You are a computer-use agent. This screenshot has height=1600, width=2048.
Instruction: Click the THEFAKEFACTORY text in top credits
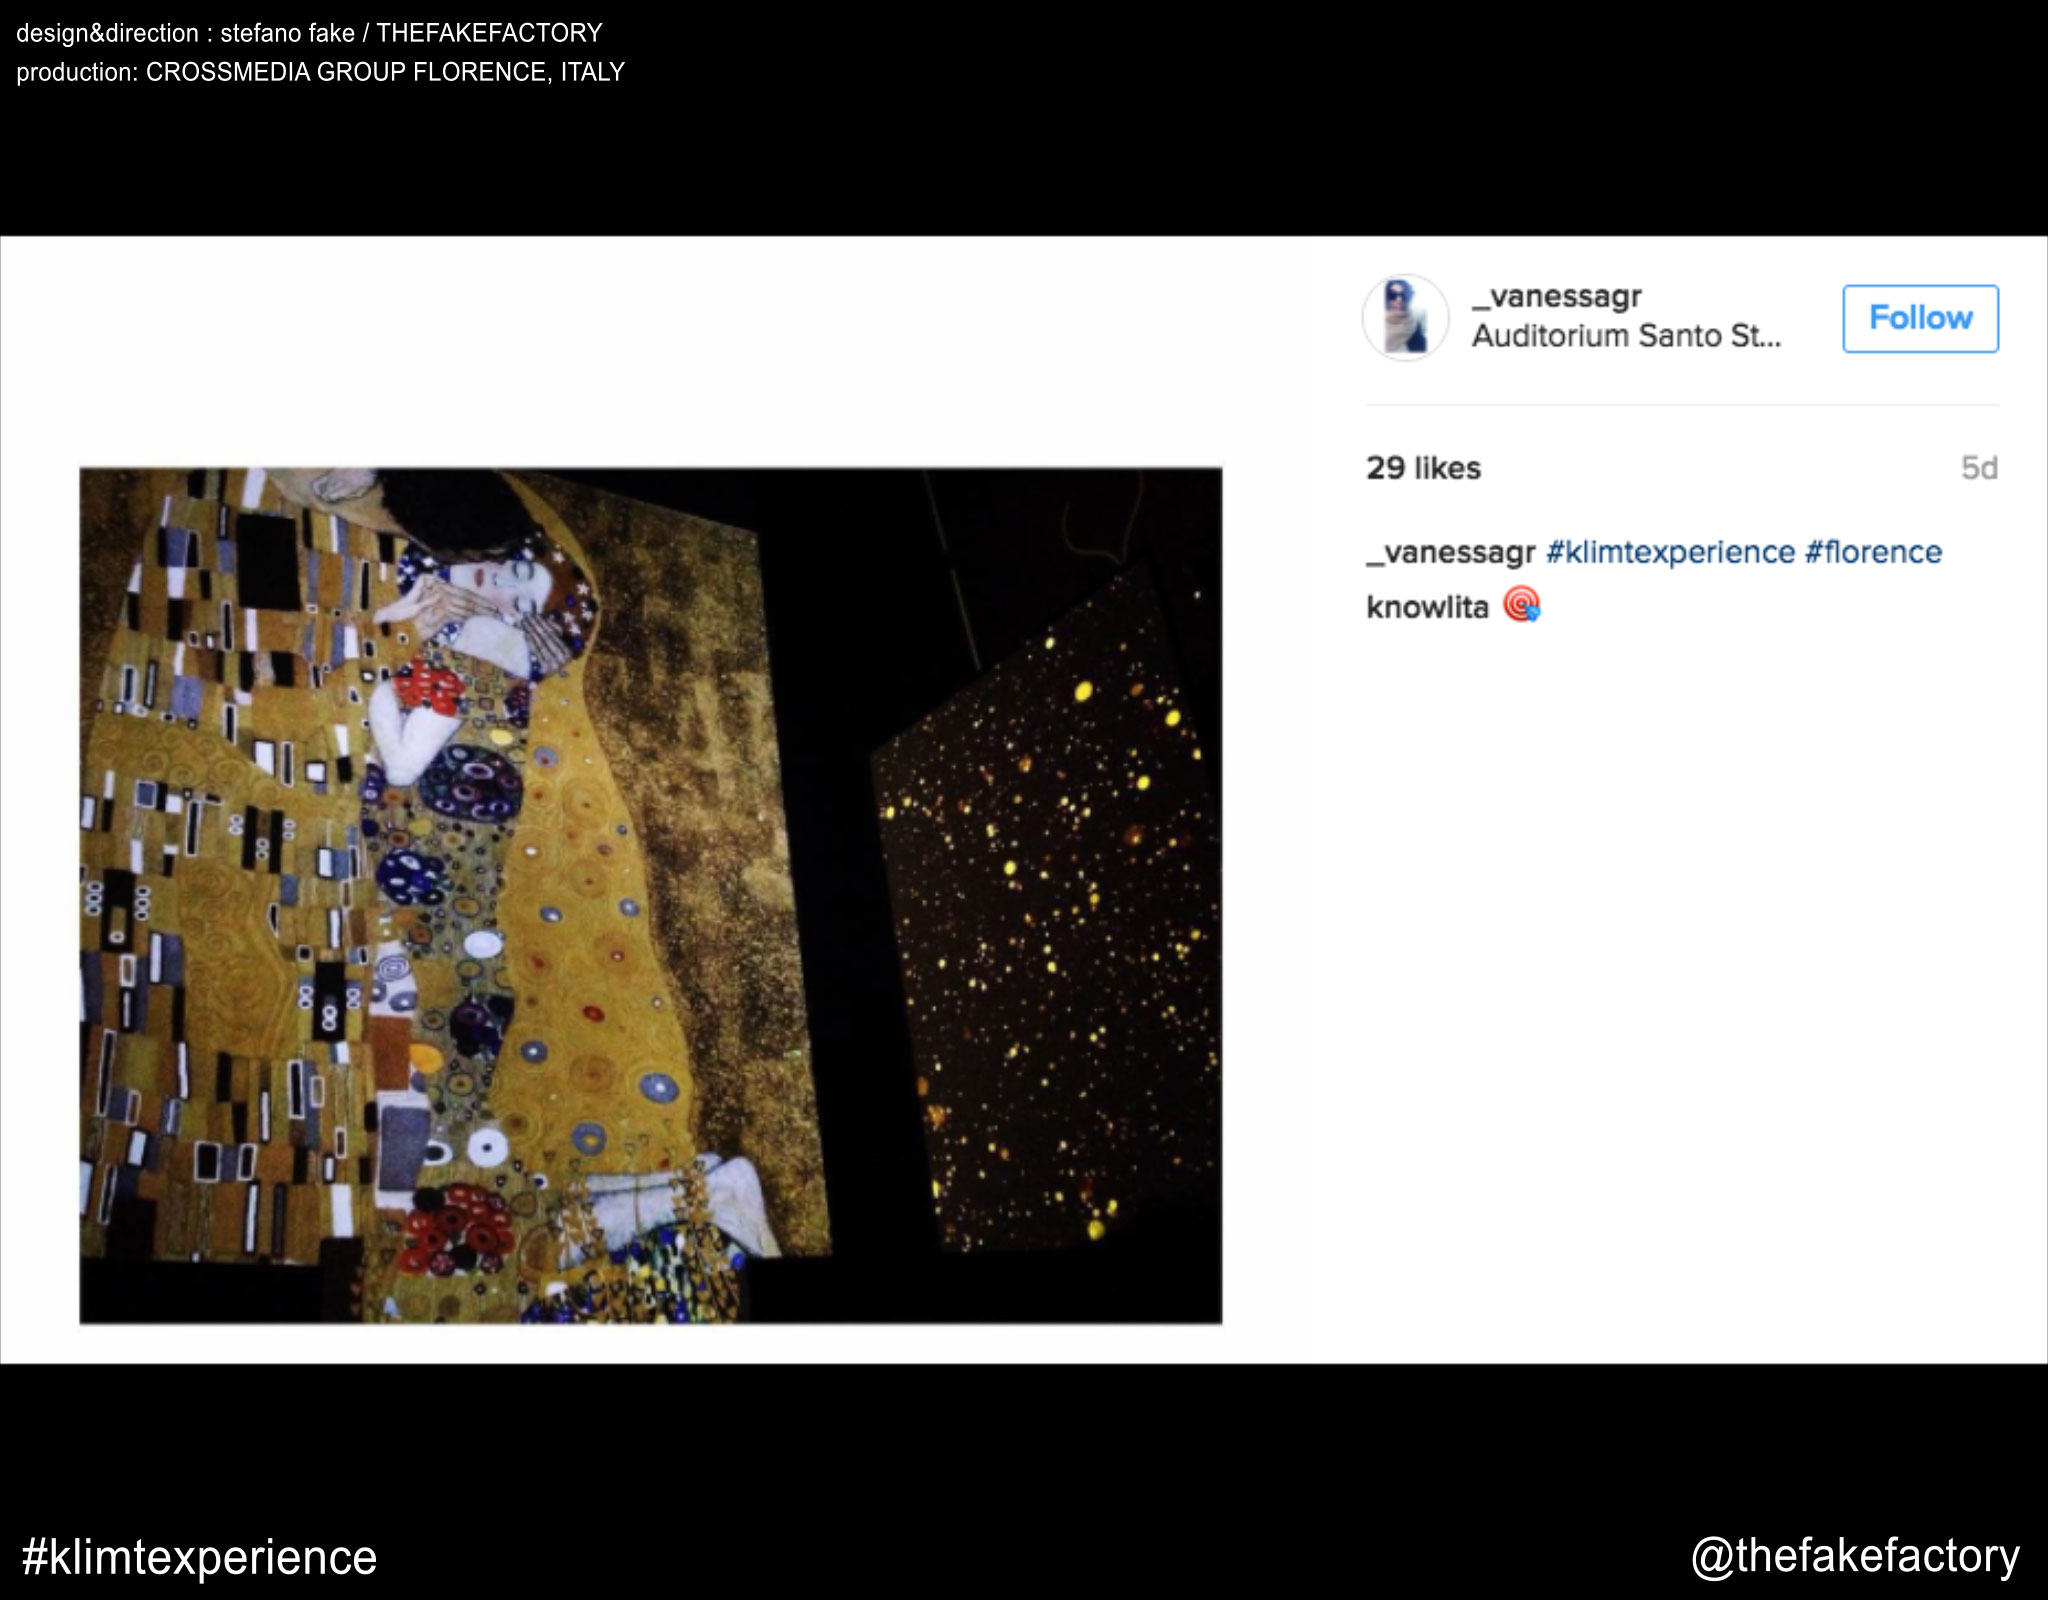489,33
